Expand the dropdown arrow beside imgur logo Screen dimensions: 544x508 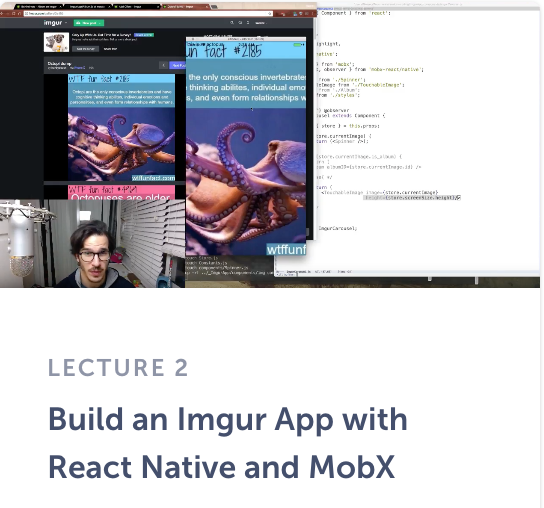66,23
